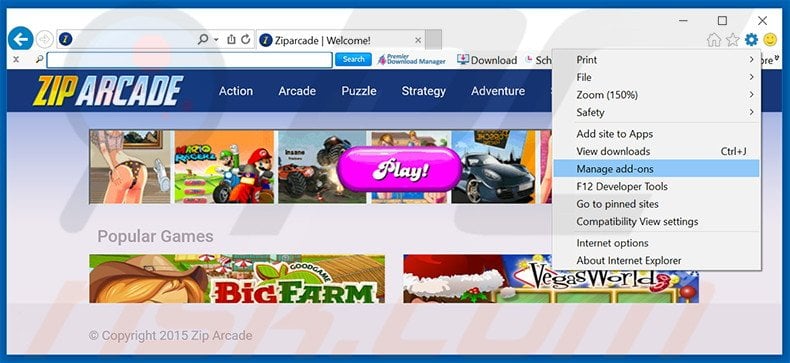Switch to the Ziparcade | Welcome! tab
790x363 pixels.
(x=341, y=40)
